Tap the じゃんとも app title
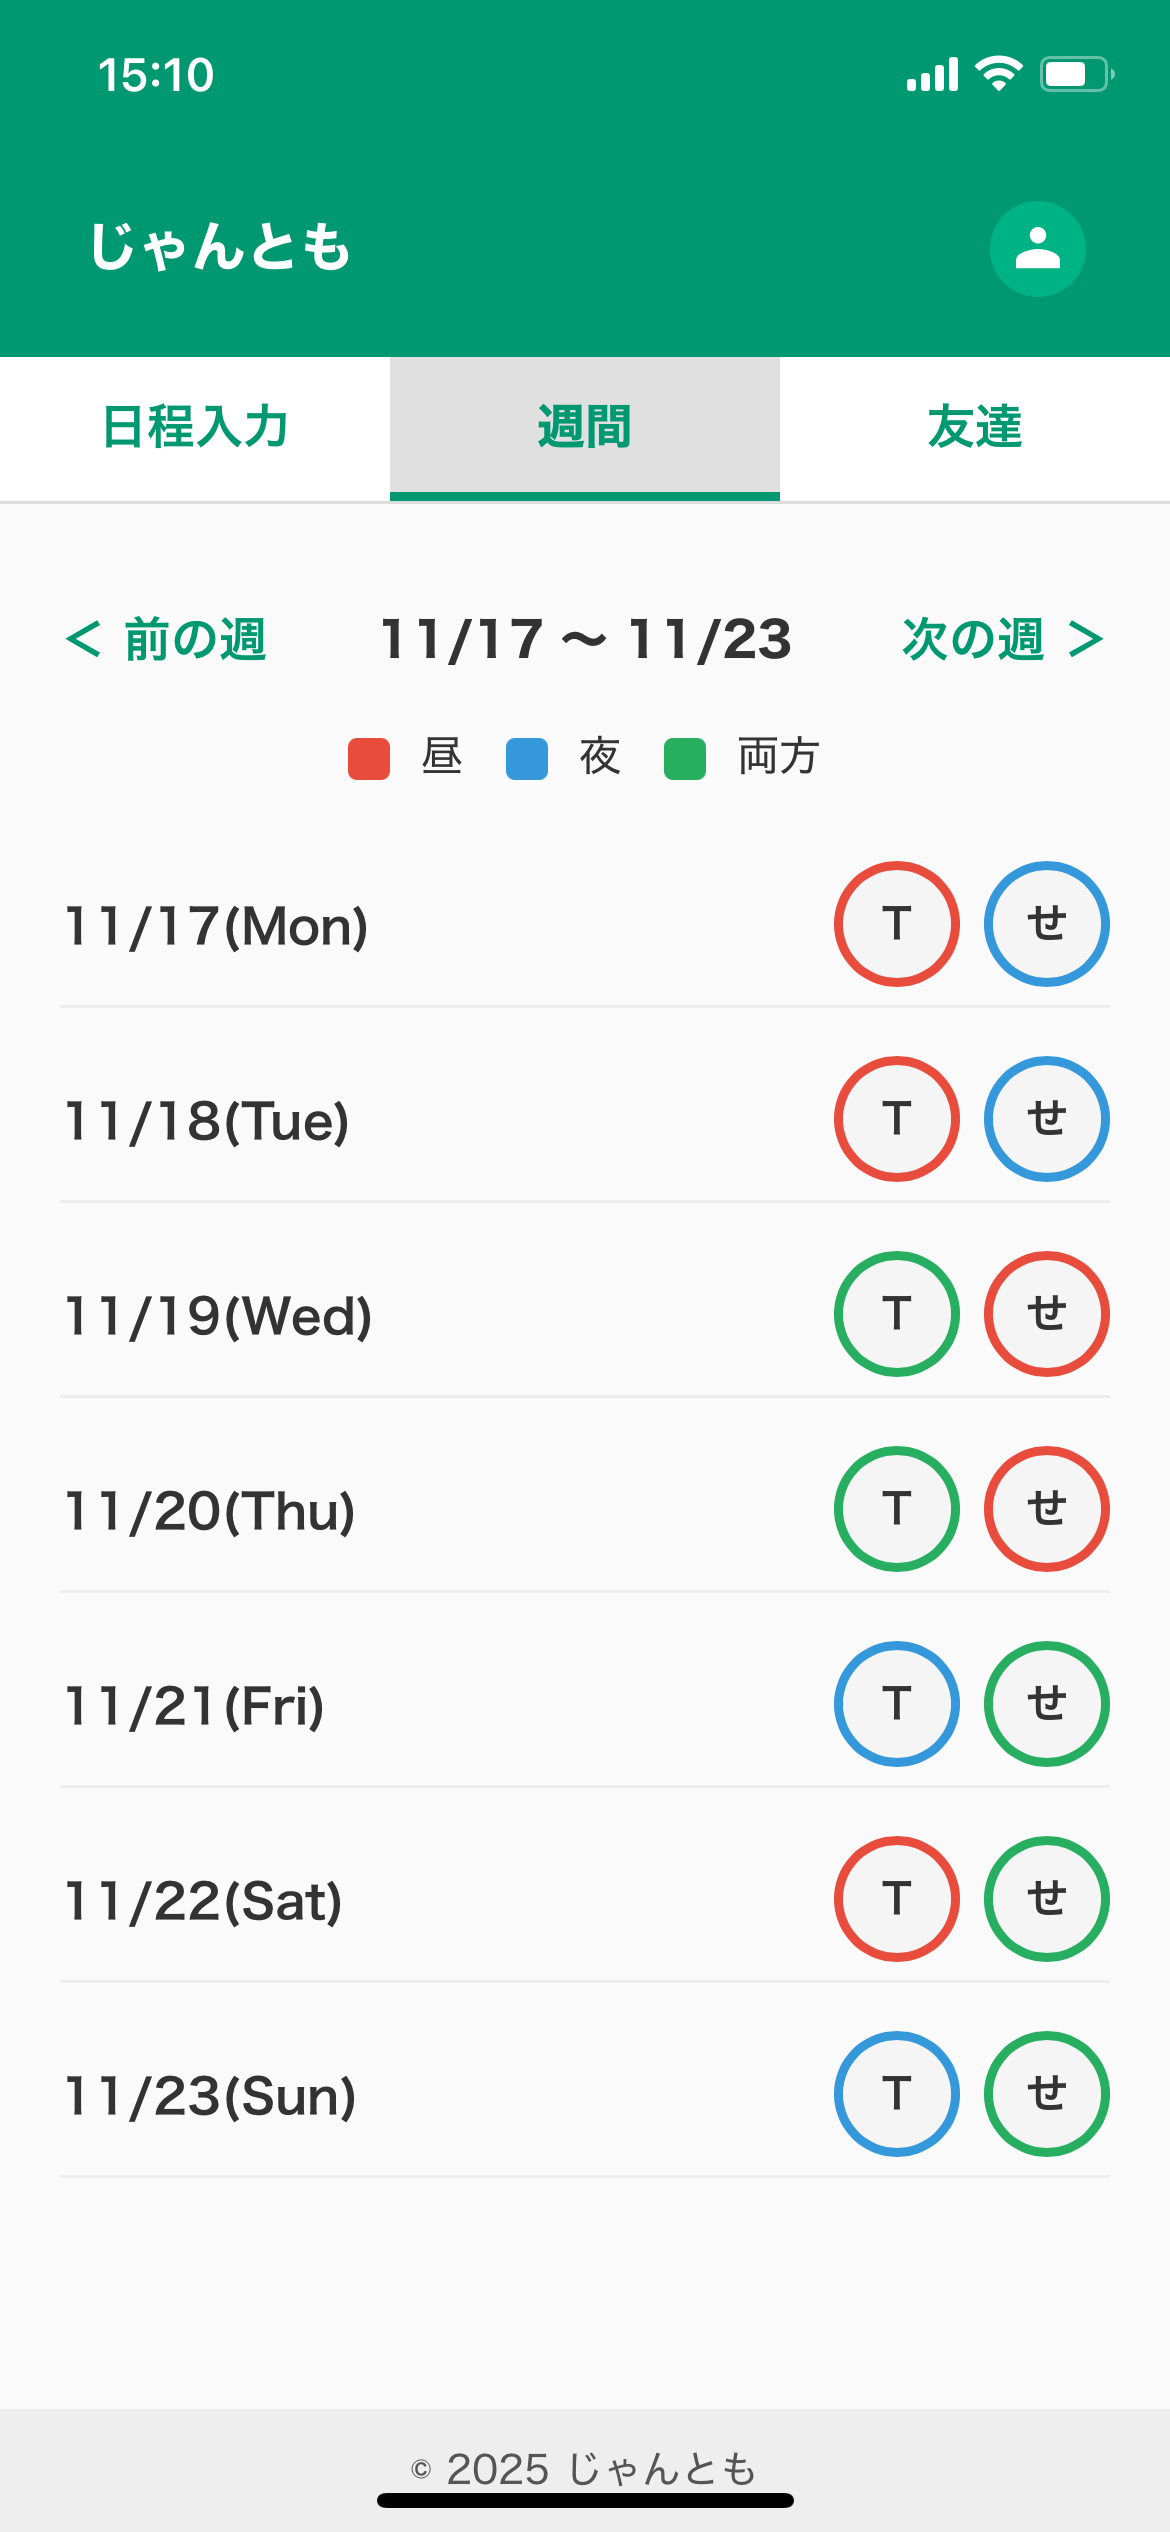The image size is (1170, 2532). tap(220, 248)
